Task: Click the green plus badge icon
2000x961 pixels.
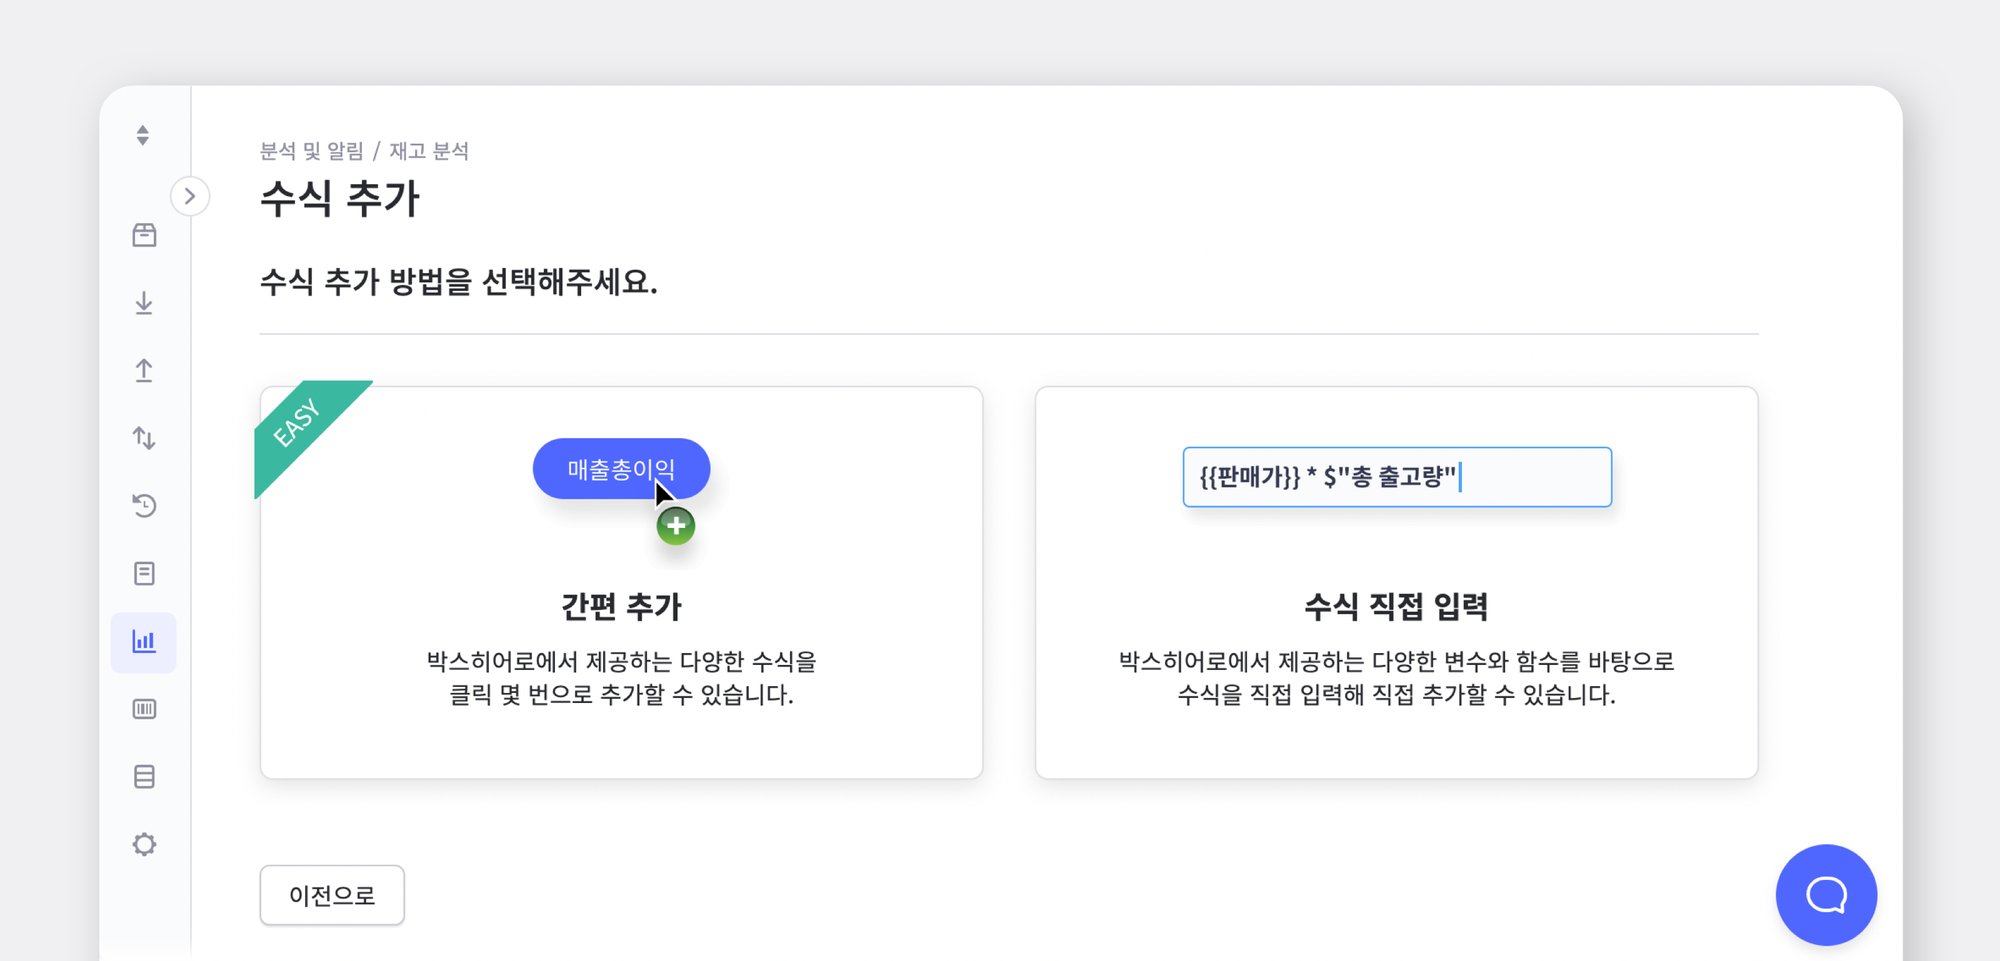Action: tap(676, 526)
